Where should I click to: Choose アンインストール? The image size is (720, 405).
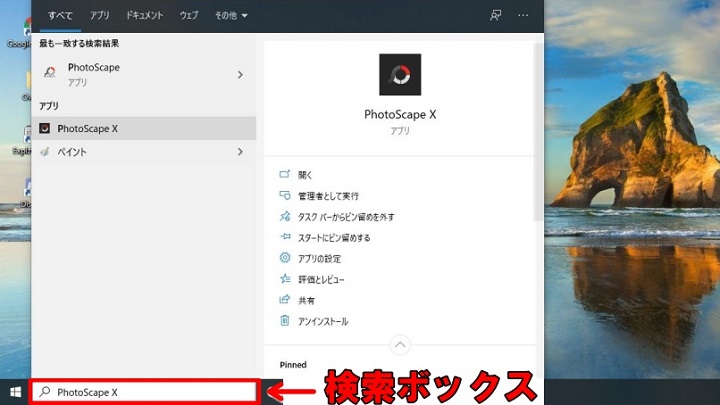323,321
